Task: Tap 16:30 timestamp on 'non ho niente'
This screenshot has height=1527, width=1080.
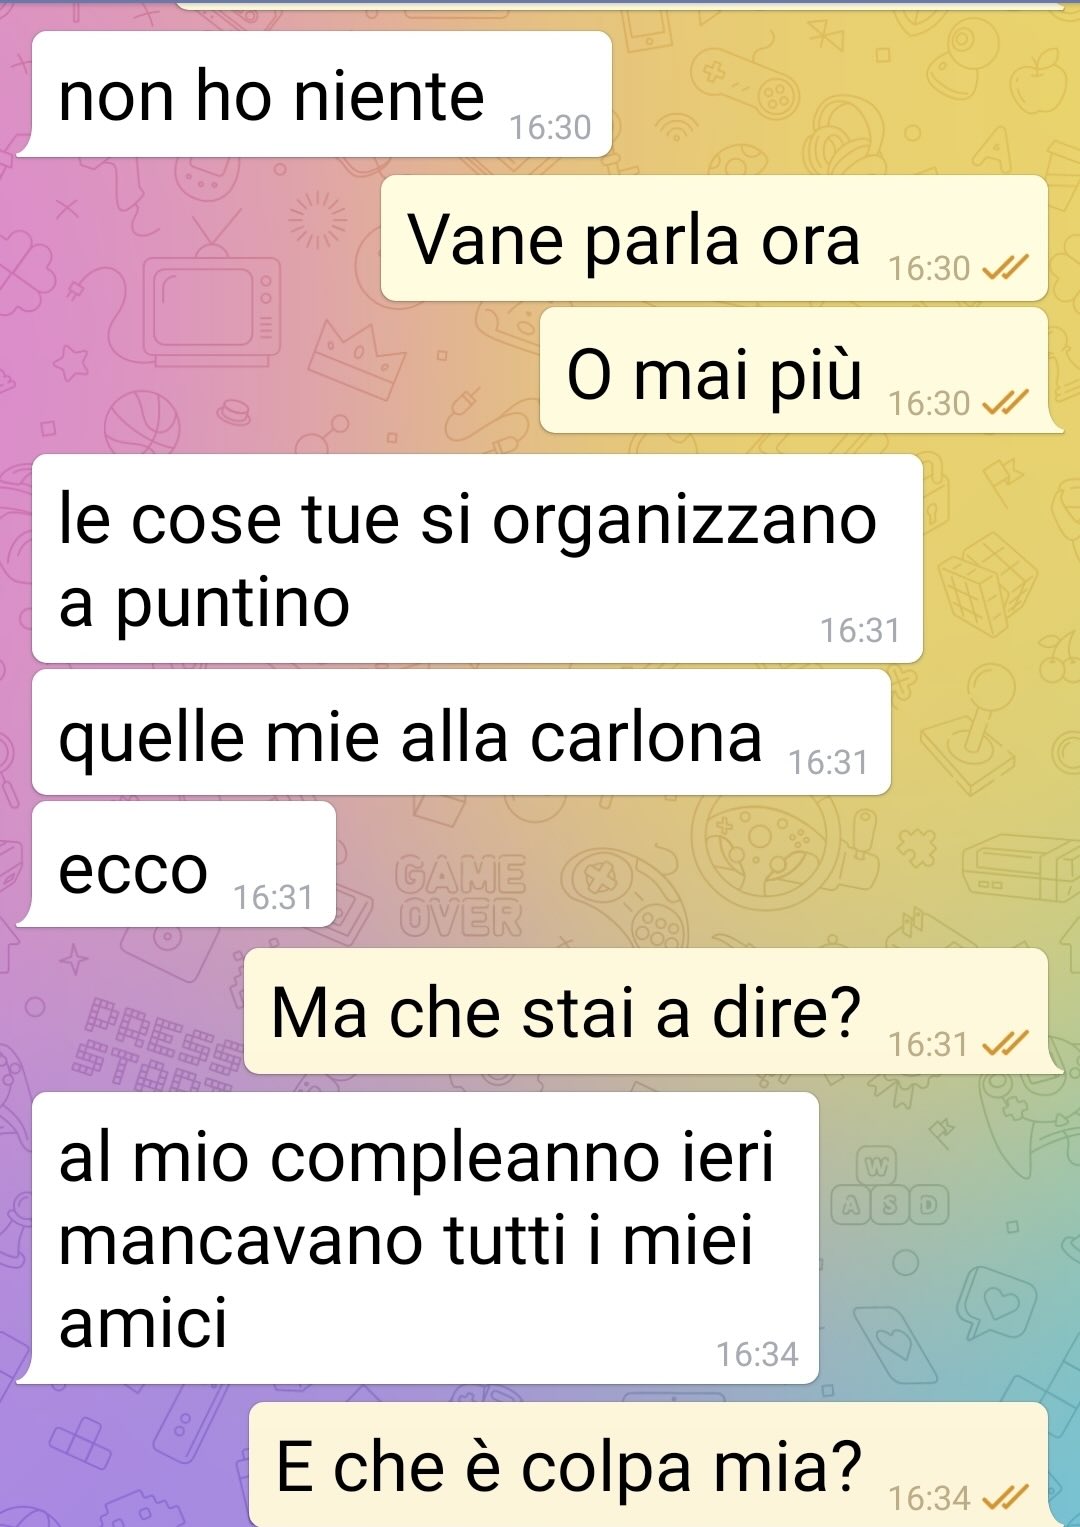Action: (x=550, y=127)
